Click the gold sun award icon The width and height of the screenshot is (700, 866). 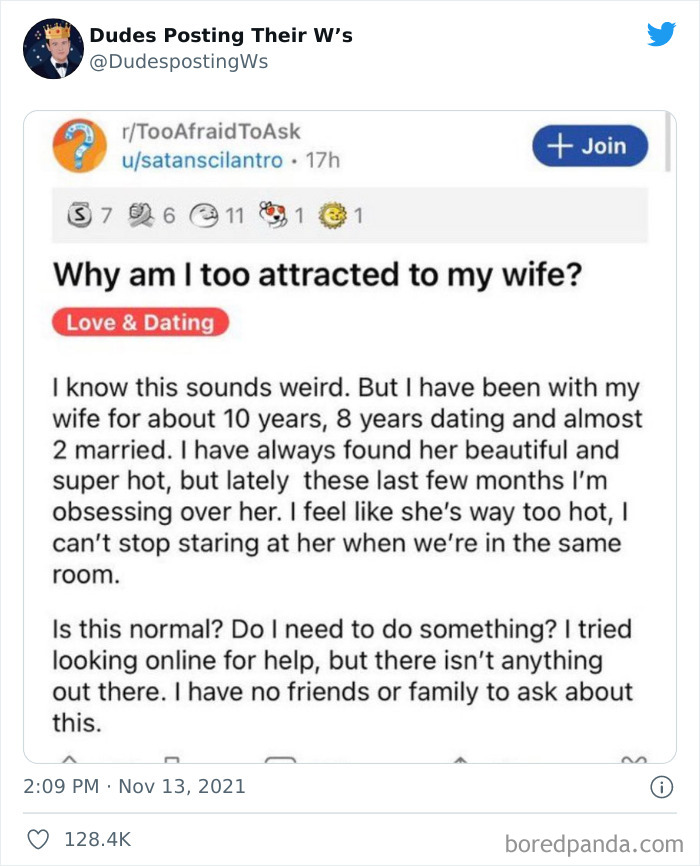(x=332, y=213)
